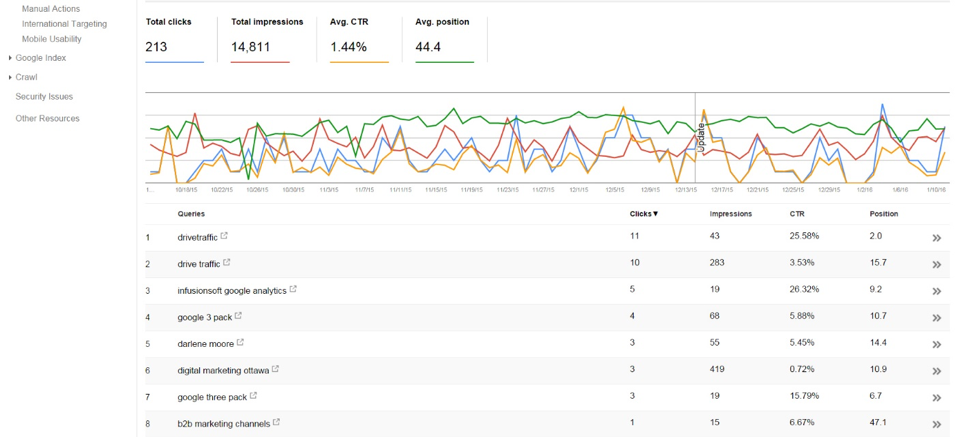Toggle the Avg. CTR metric
Image resolution: width=972 pixels, height=437 pixels.
click(359, 39)
